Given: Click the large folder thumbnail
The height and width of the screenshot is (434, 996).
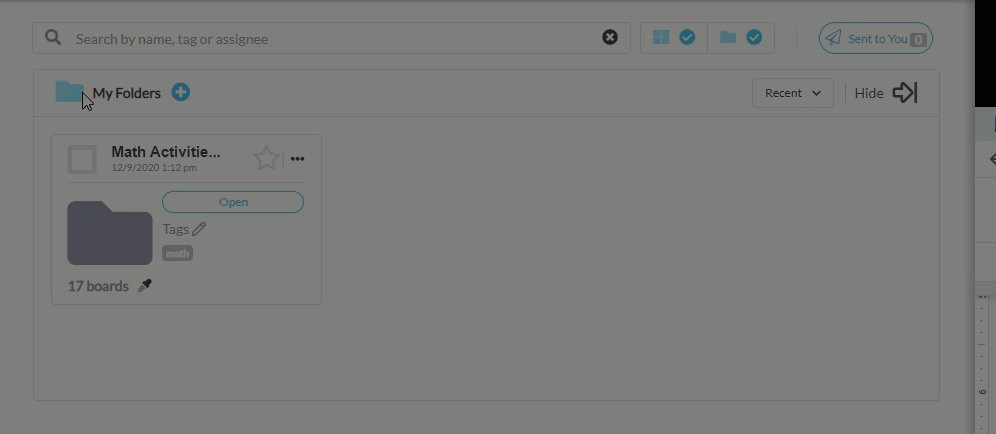Looking at the screenshot, I should (110, 233).
